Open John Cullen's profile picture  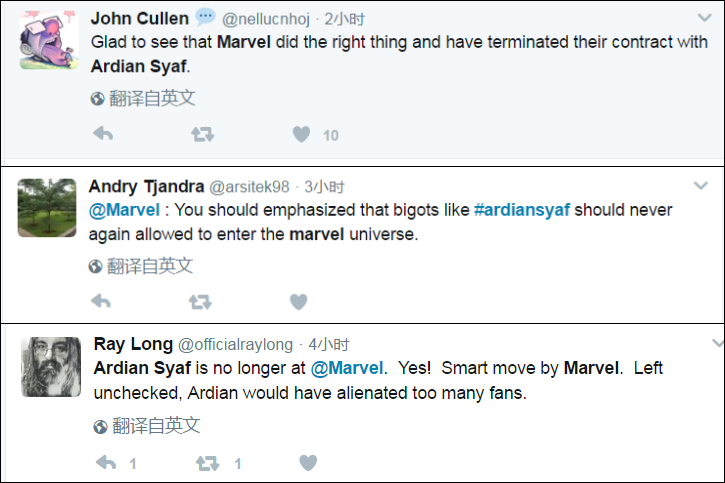point(48,41)
